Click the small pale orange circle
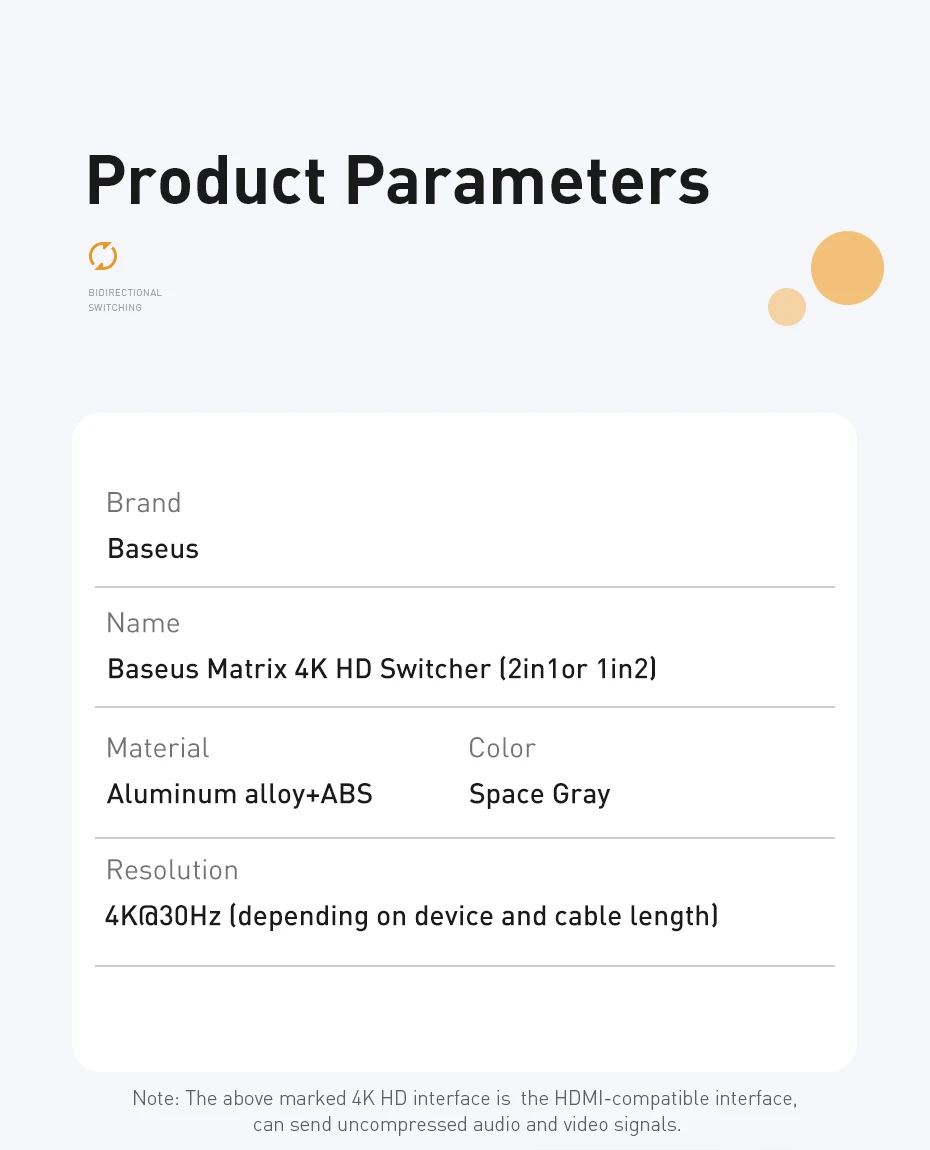The height and width of the screenshot is (1150, 930). (x=787, y=307)
